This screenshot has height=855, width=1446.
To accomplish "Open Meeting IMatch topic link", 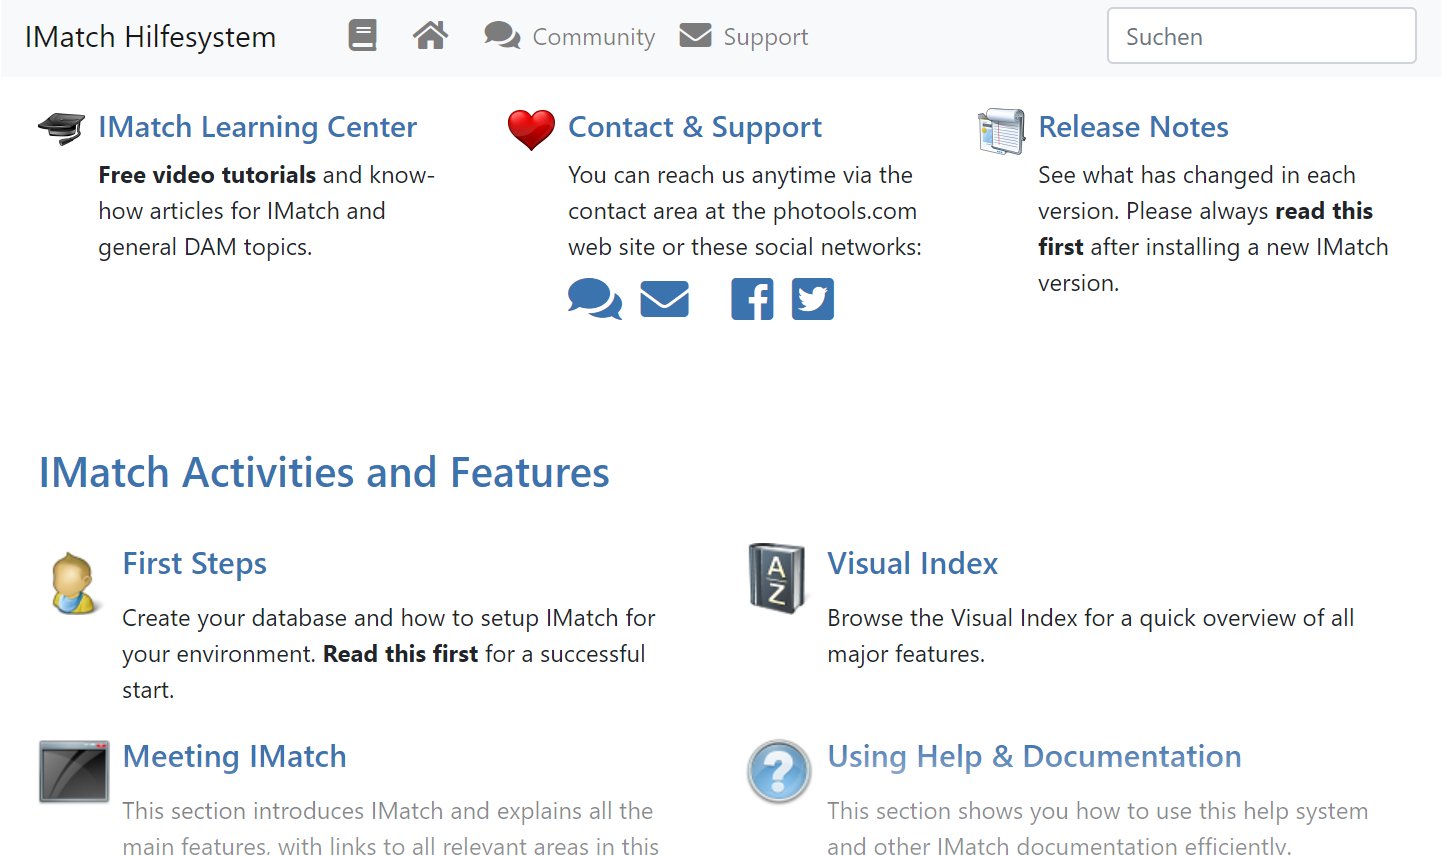I will click(234, 757).
